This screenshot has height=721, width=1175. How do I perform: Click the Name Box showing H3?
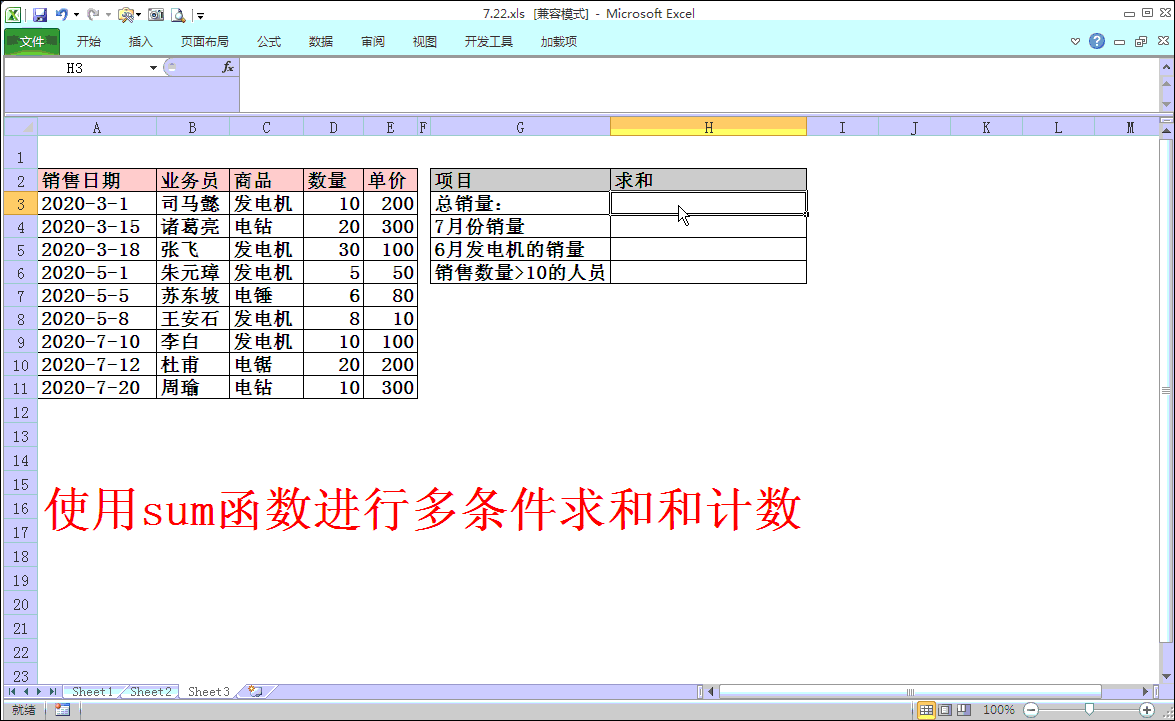click(x=75, y=67)
